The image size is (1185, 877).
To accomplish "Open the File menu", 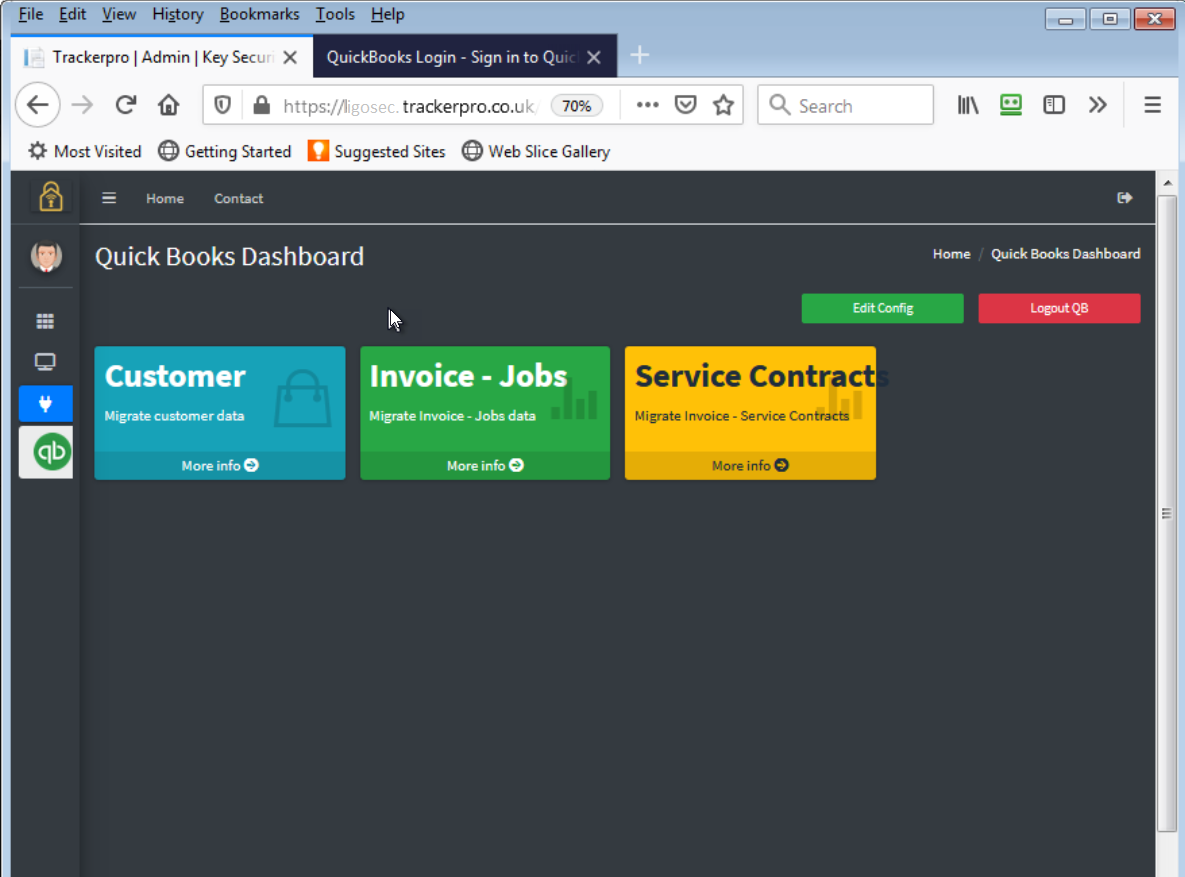I will point(30,14).
